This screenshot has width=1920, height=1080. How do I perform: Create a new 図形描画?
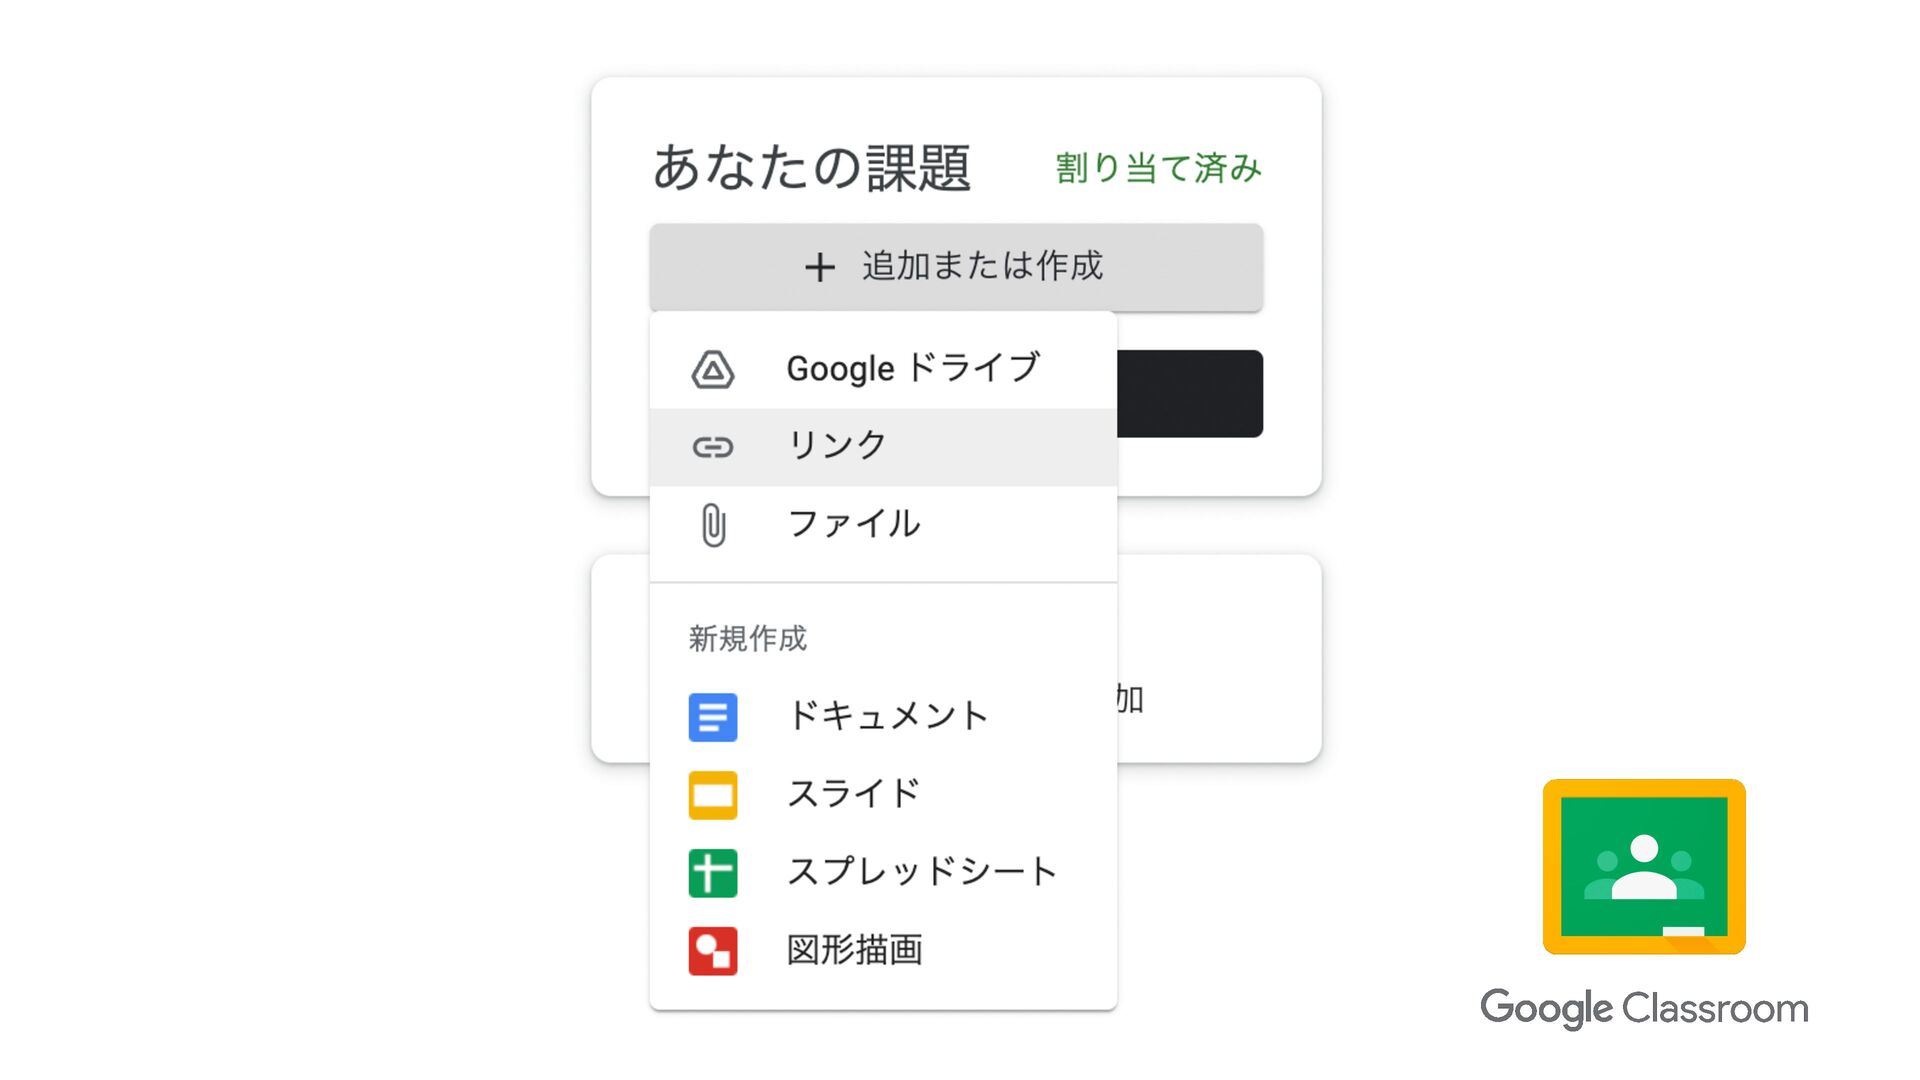(x=855, y=950)
